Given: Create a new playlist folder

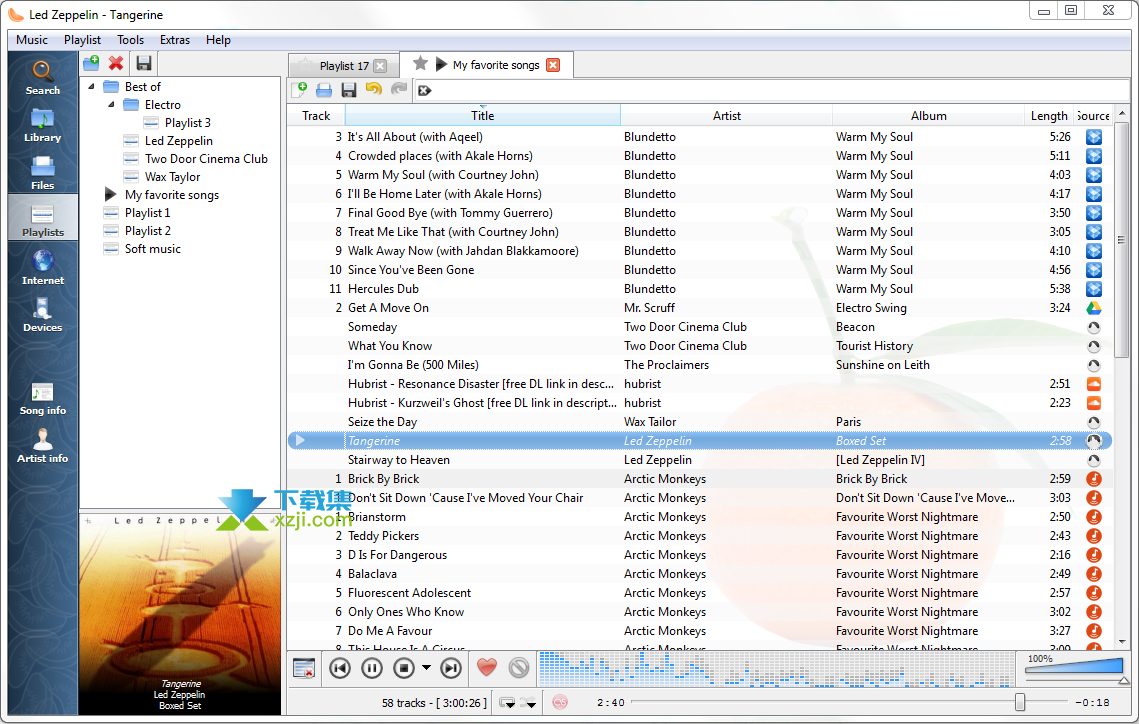Looking at the screenshot, I should (91, 63).
